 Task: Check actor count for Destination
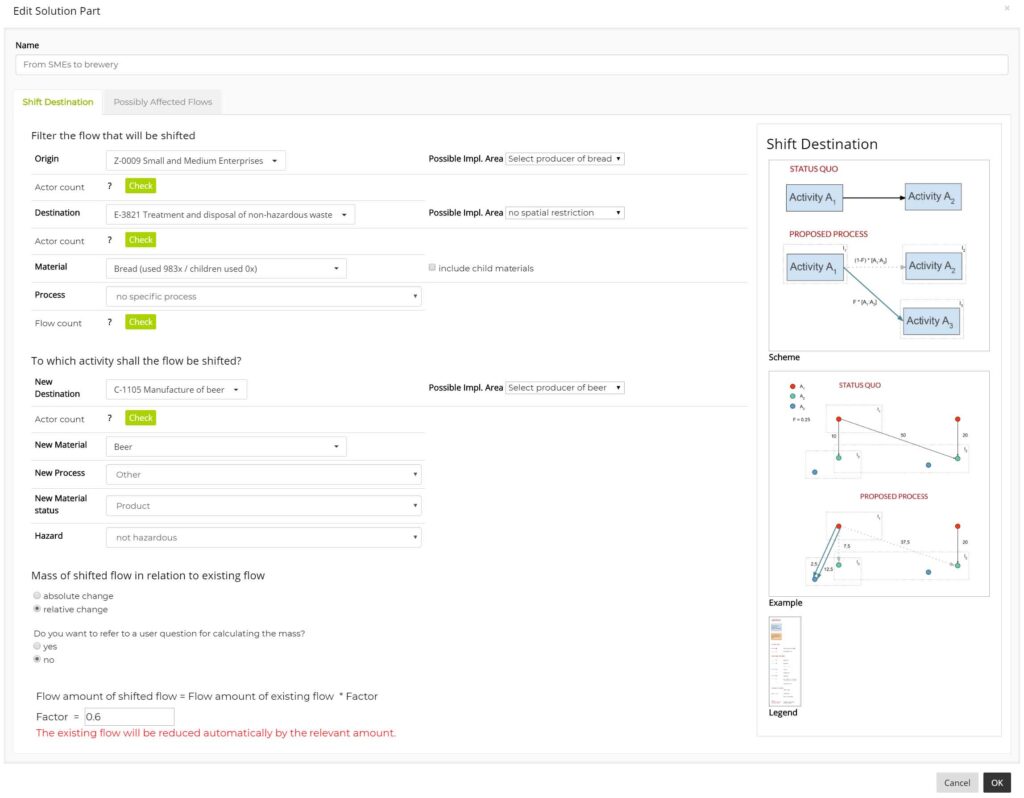click(x=140, y=240)
